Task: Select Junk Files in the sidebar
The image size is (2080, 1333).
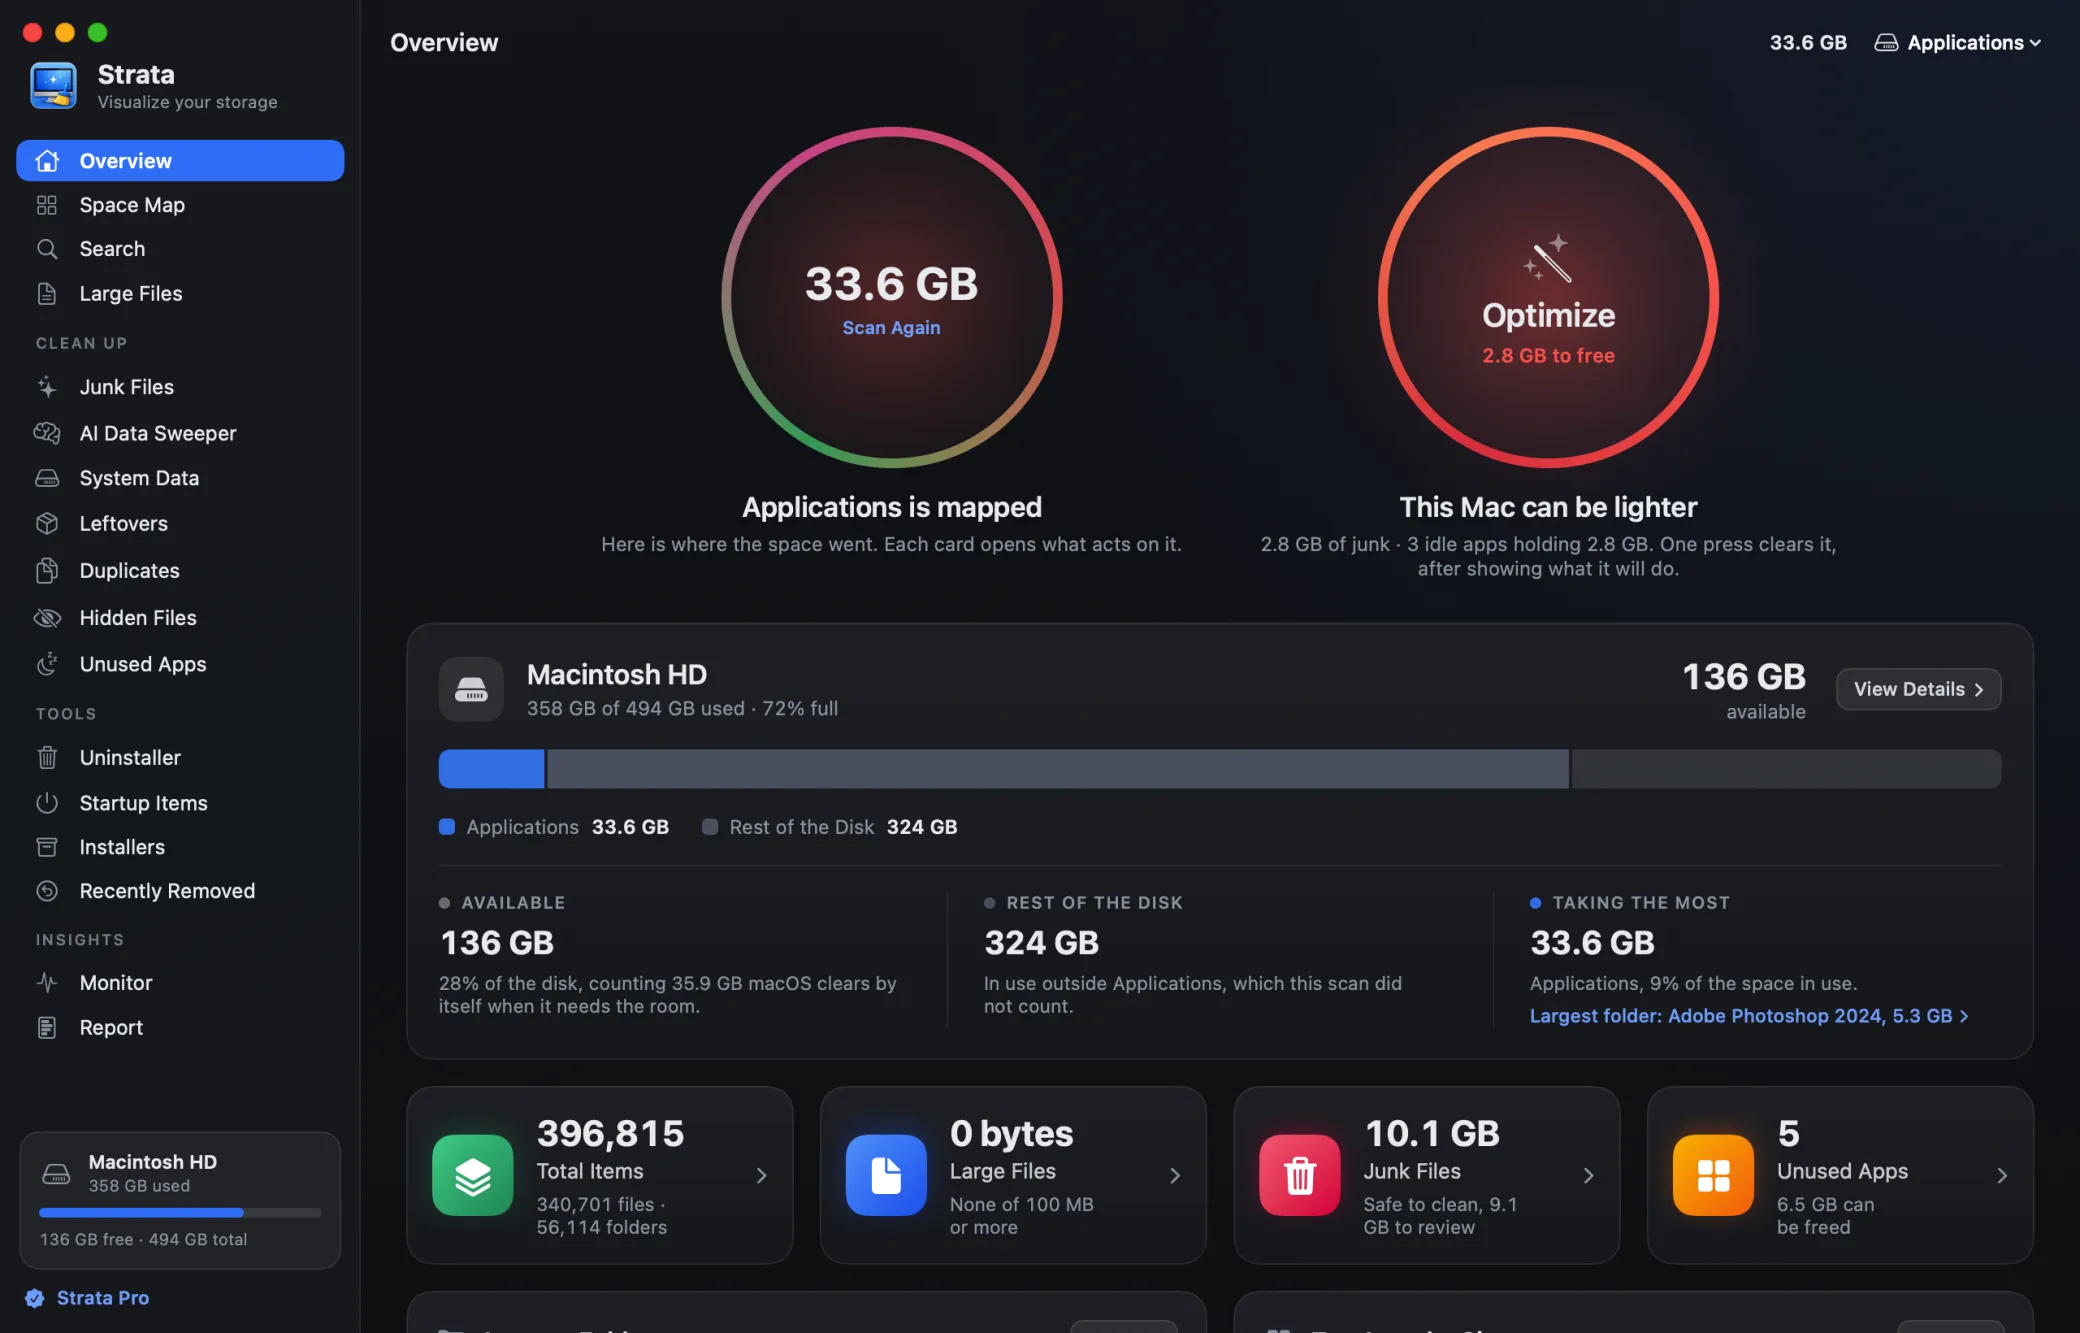Action: pos(180,387)
